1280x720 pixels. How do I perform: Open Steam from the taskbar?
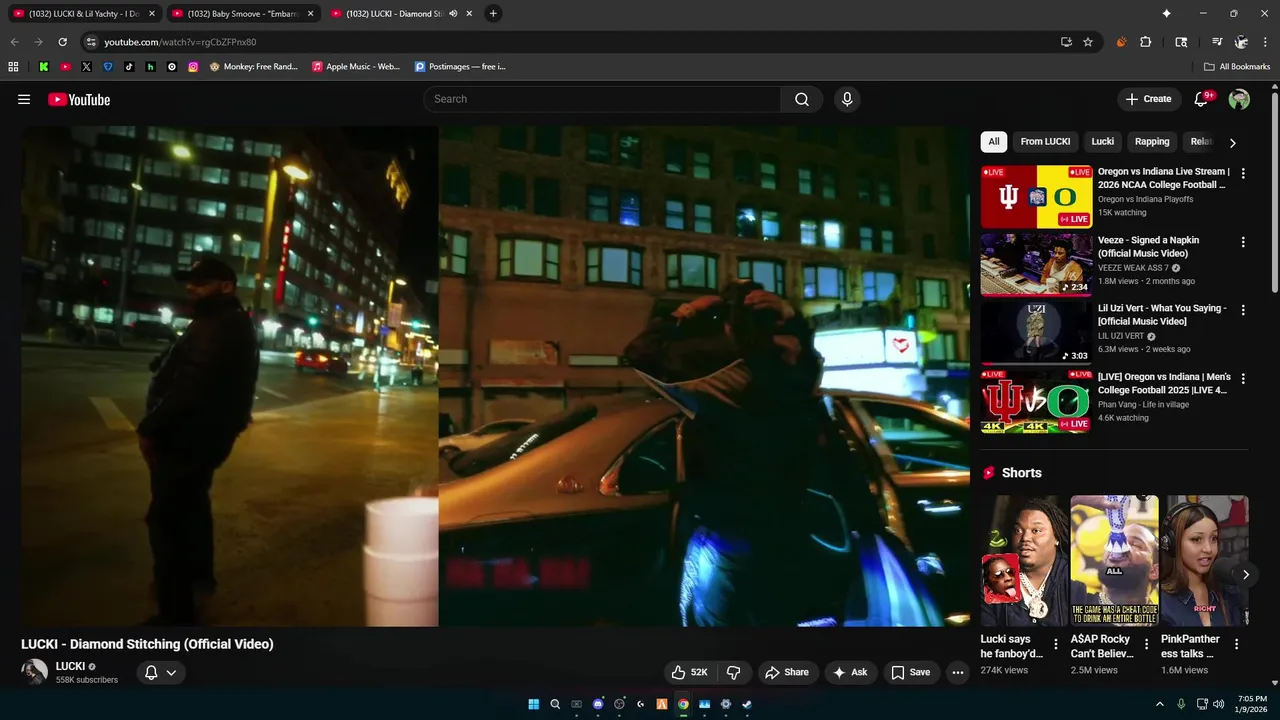tap(747, 704)
